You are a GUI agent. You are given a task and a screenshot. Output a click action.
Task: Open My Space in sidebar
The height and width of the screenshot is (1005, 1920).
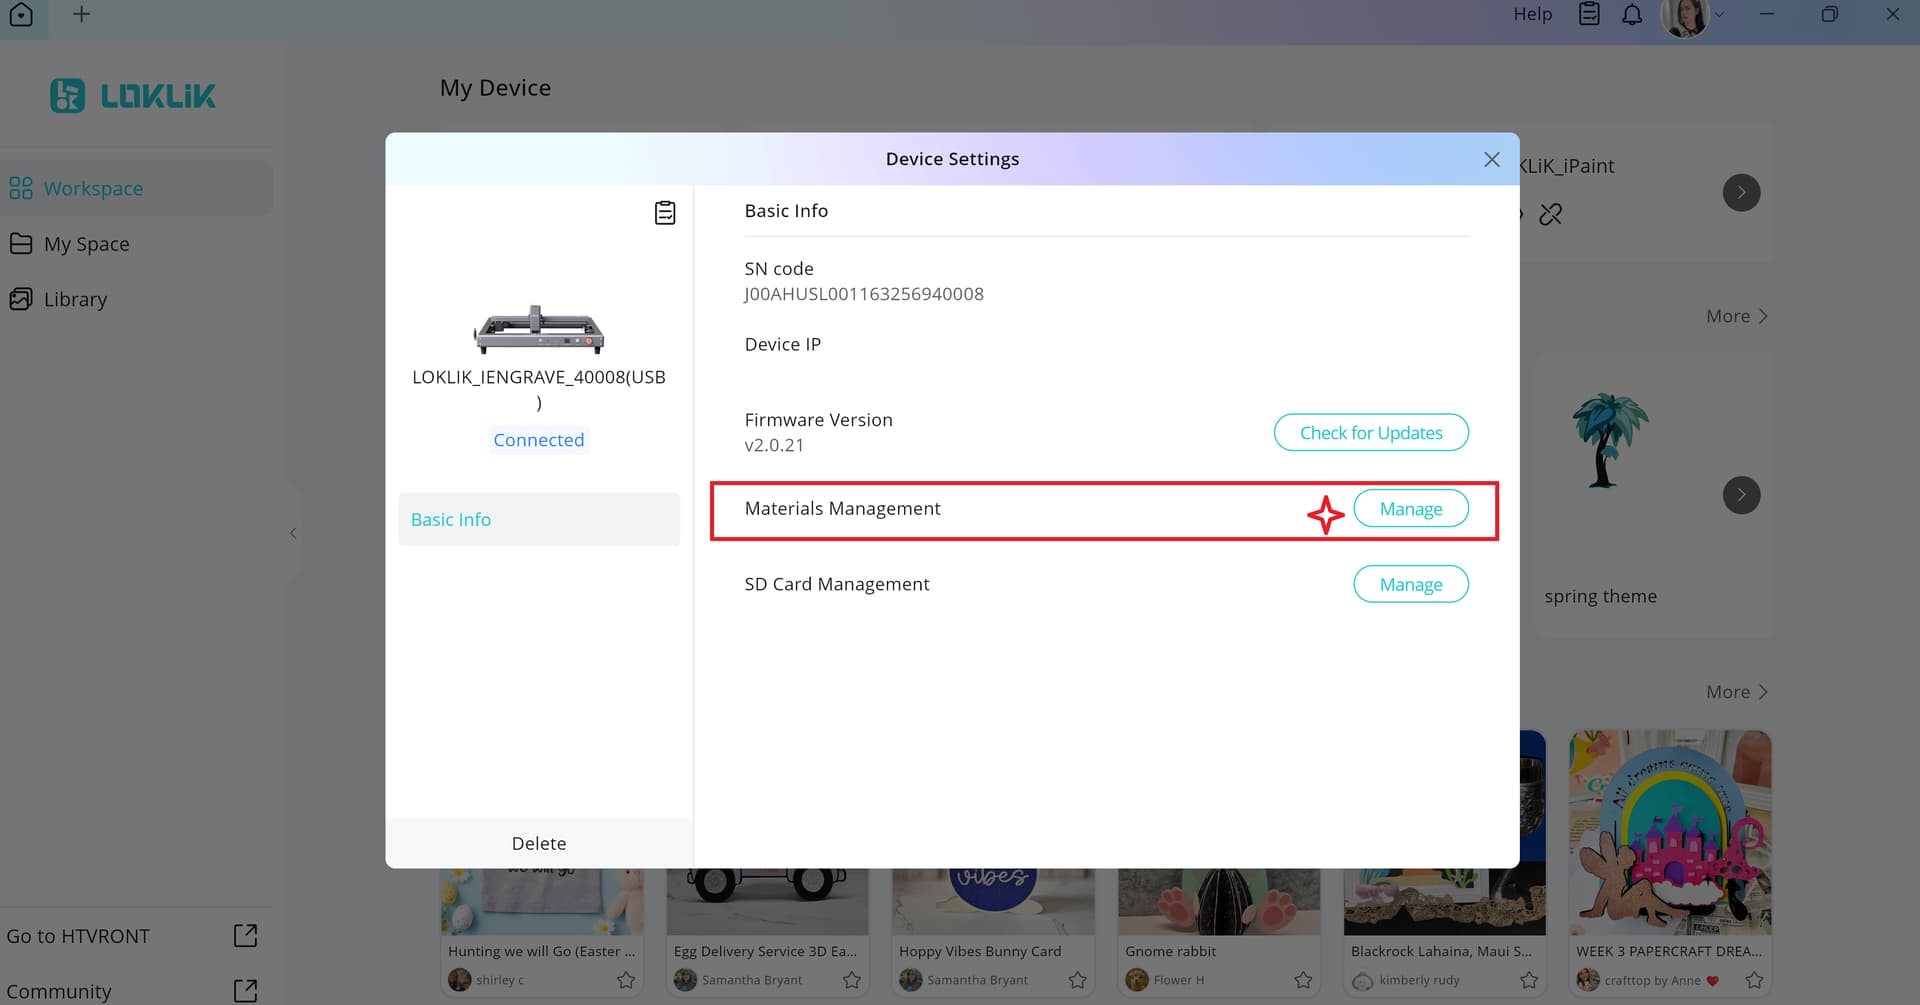point(86,244)
